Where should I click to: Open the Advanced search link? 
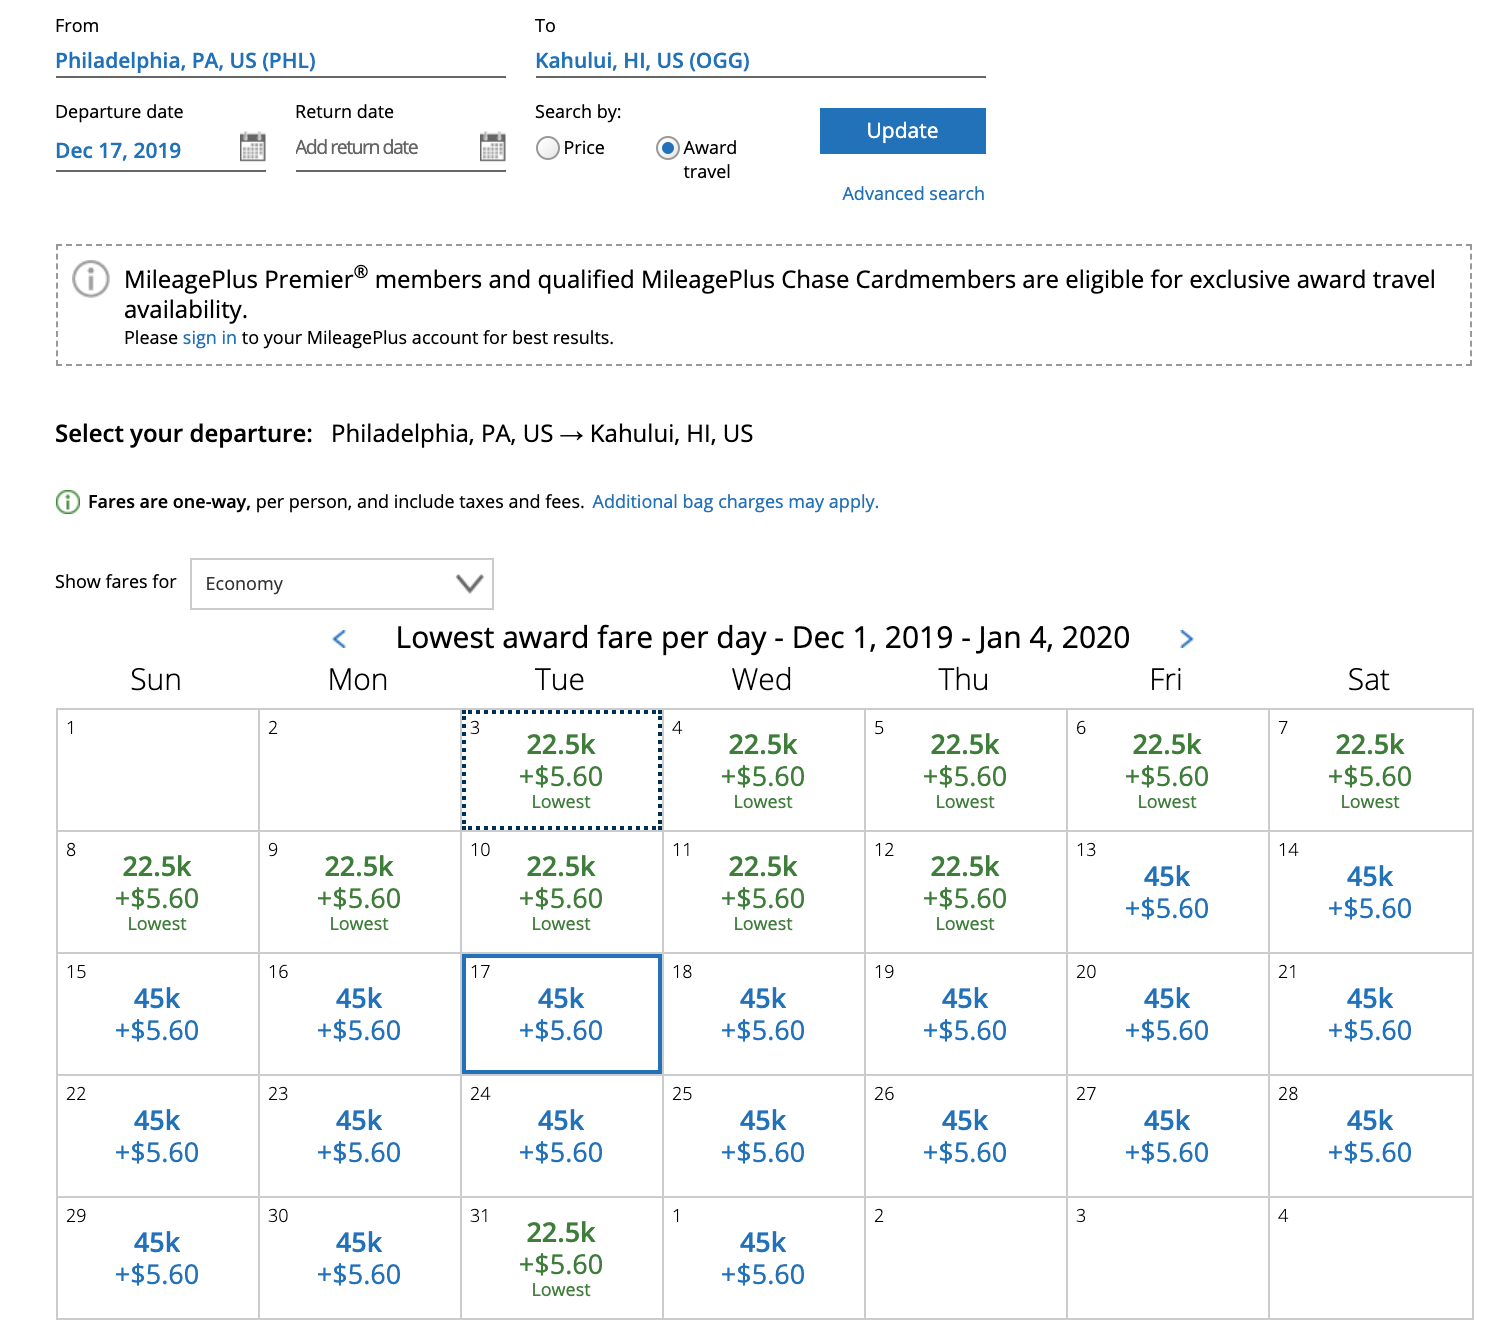click(x=913, y=194)
